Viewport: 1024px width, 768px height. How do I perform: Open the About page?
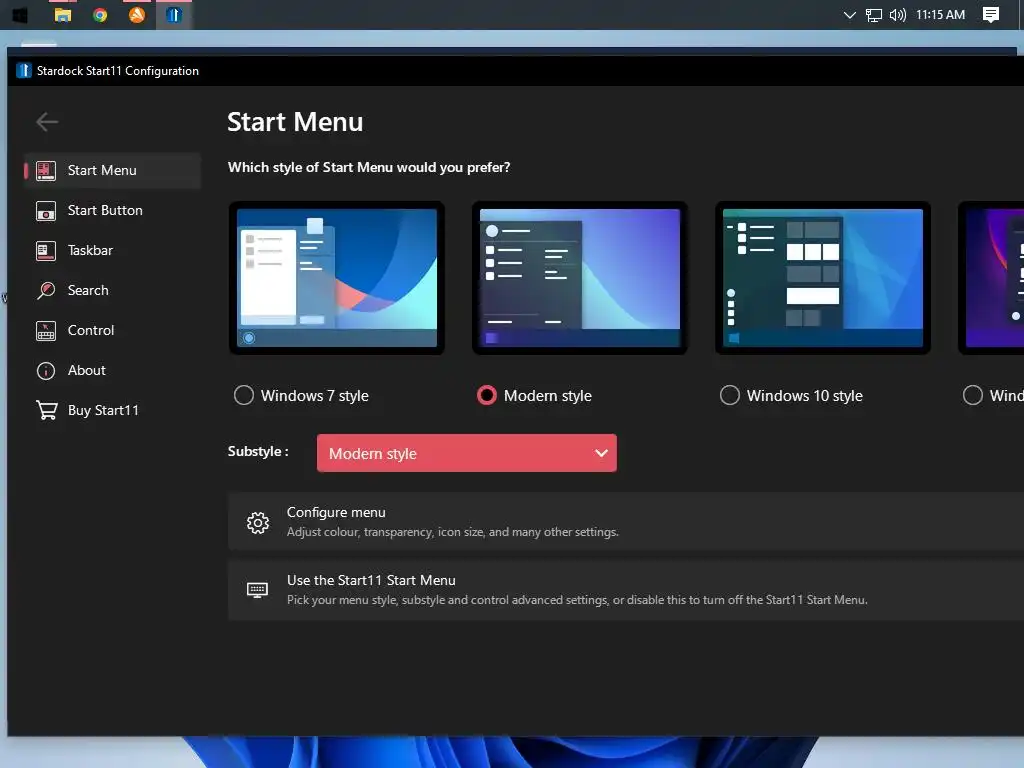(x=112, y=371)
